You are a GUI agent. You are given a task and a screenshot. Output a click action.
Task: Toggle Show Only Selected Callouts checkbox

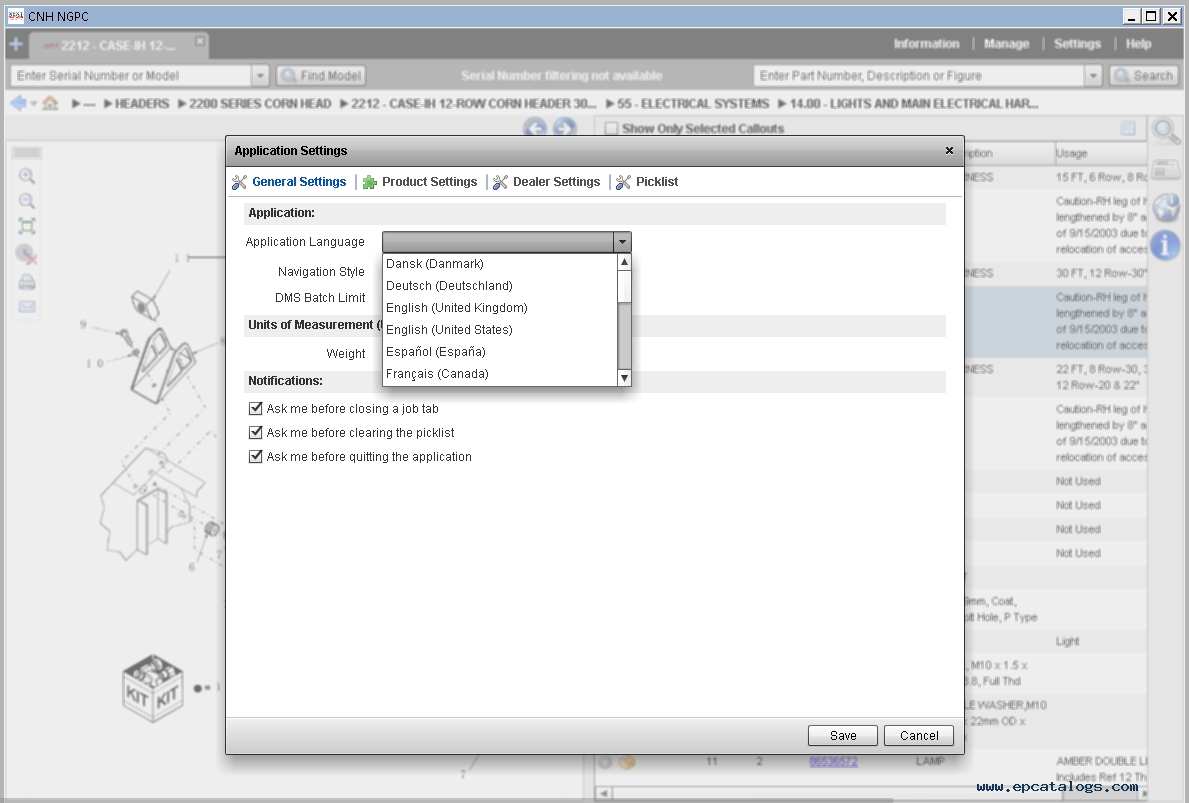[x=611, y=129]
